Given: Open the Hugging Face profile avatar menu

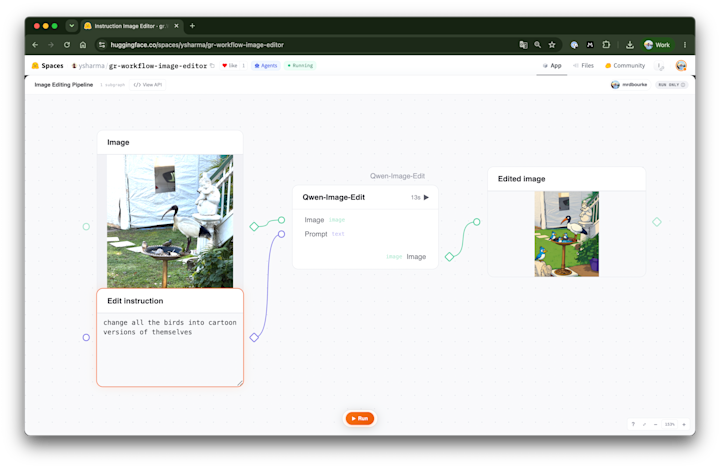Looking at the screenshot, I should tap(681, 66).
